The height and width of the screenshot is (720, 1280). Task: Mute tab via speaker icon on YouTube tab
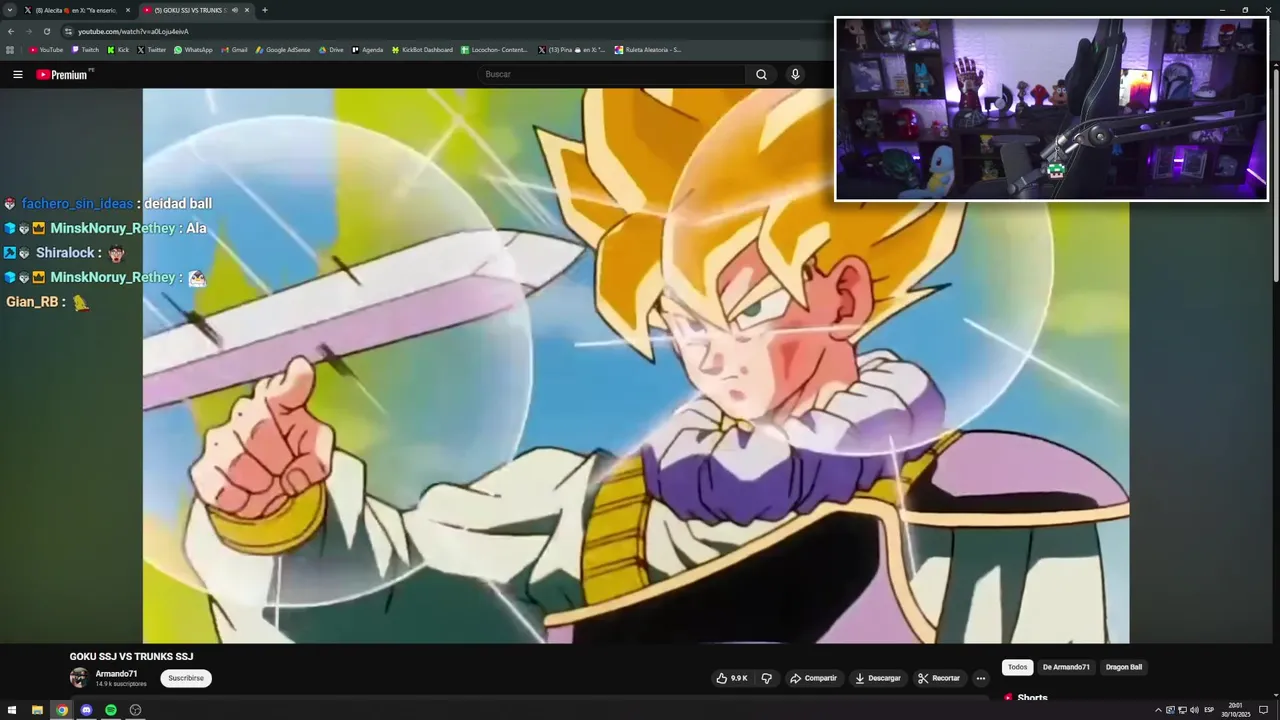[235, 10]
